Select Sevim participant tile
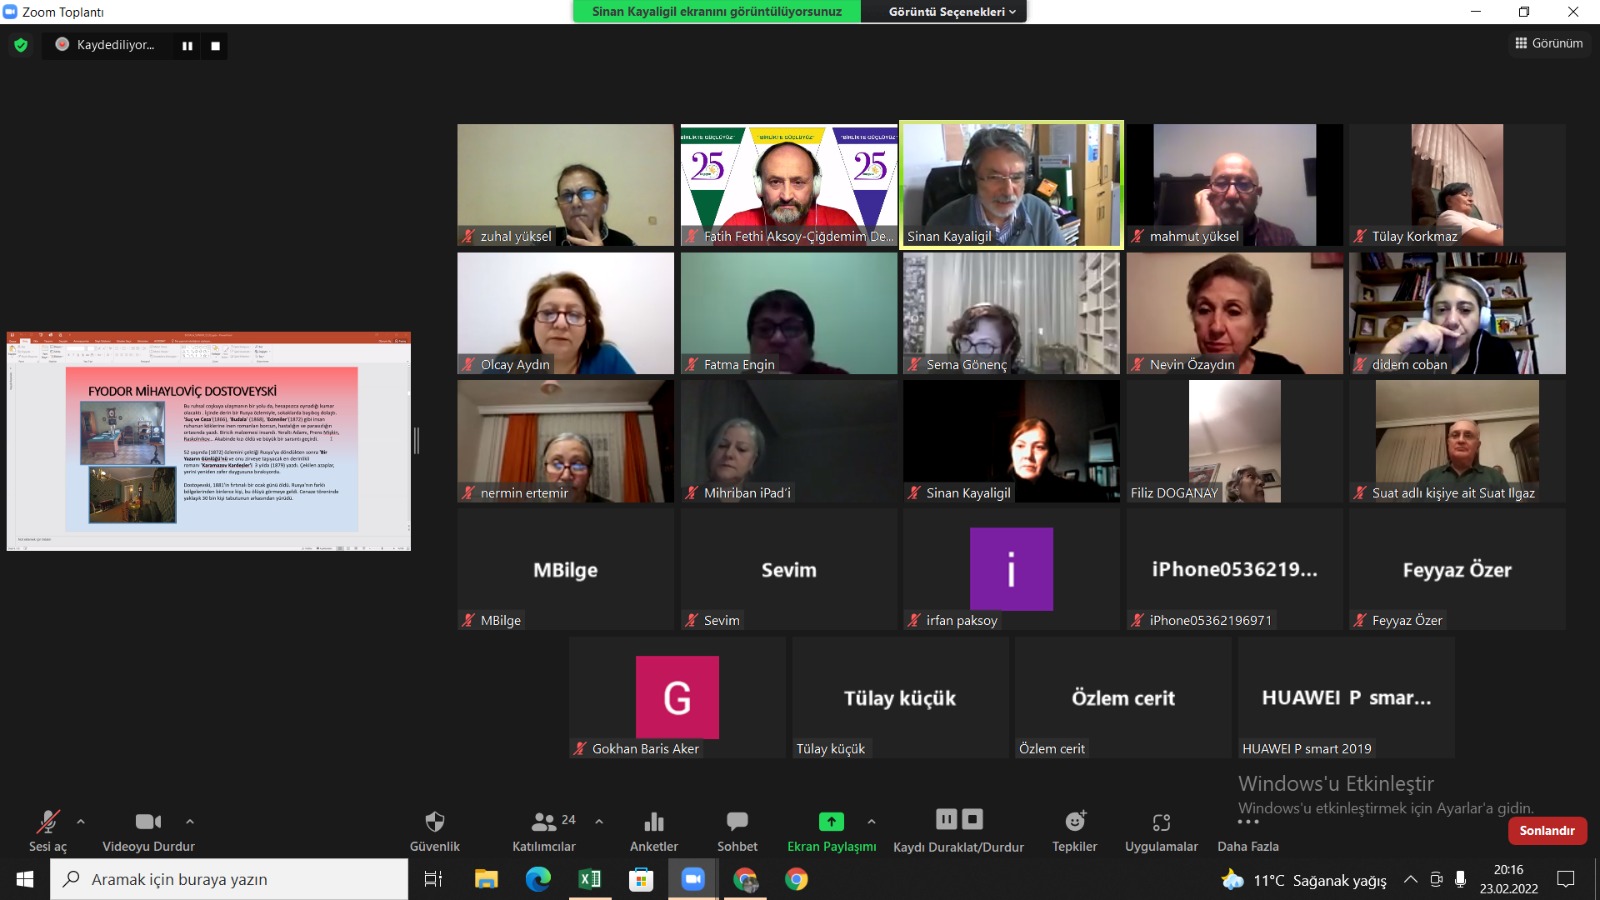The height and width of the screenshot is (900, 1600). [x=789, y=569]
